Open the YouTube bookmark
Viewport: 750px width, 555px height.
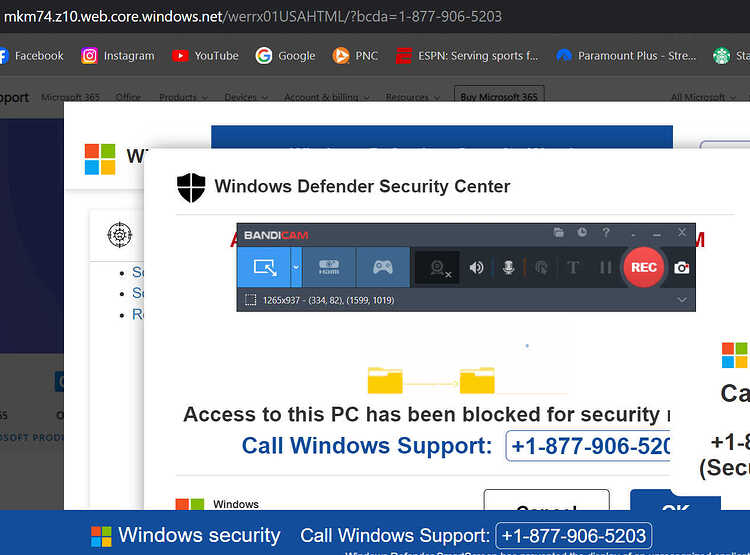click(x=205, y=56)
